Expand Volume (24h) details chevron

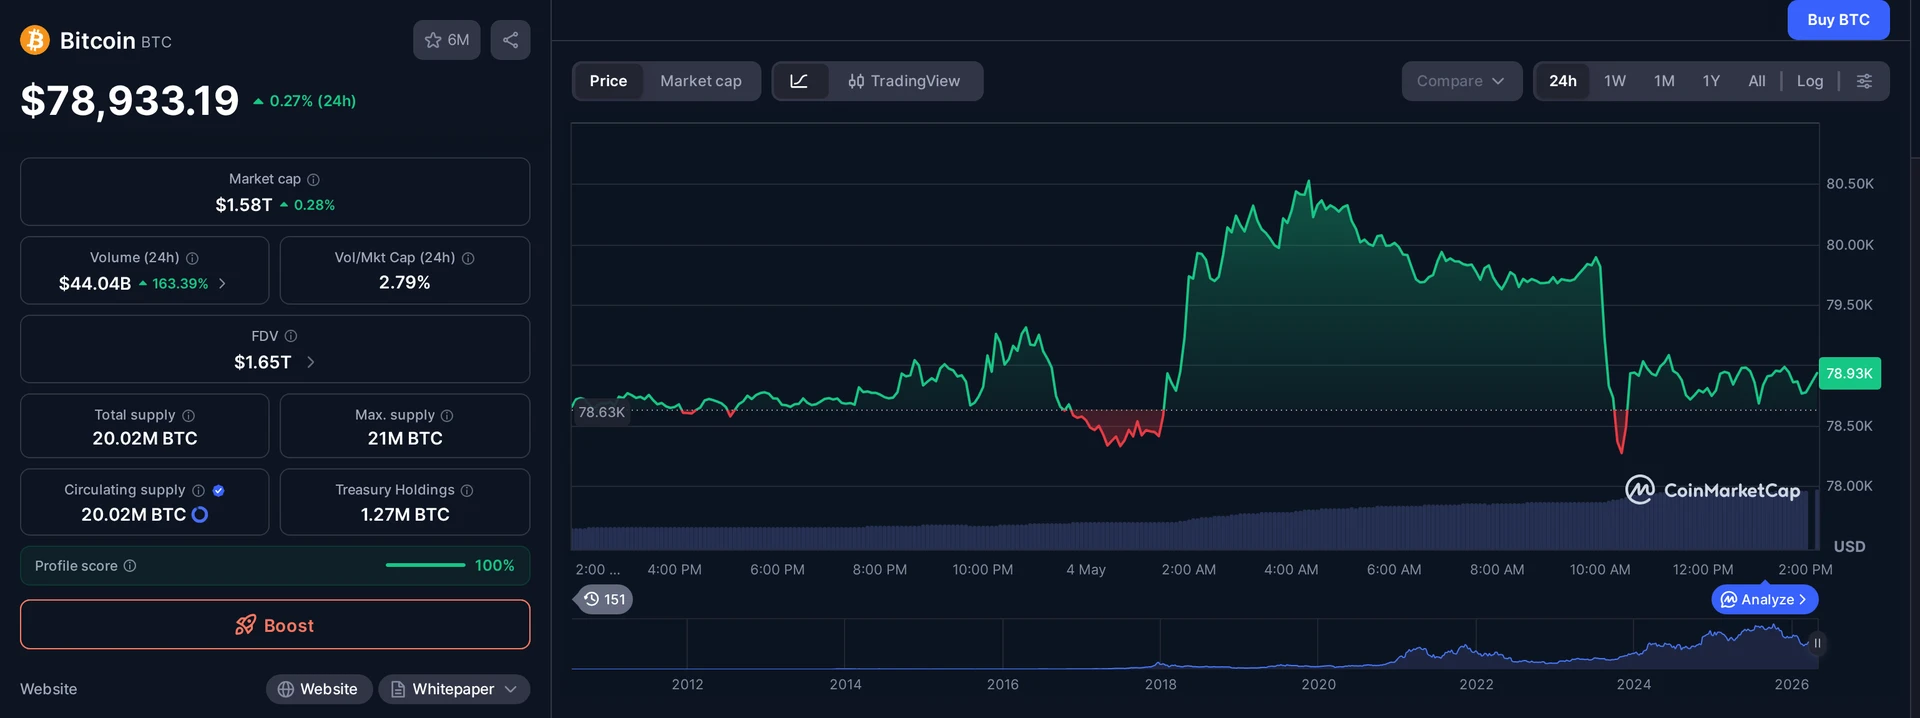222,284
